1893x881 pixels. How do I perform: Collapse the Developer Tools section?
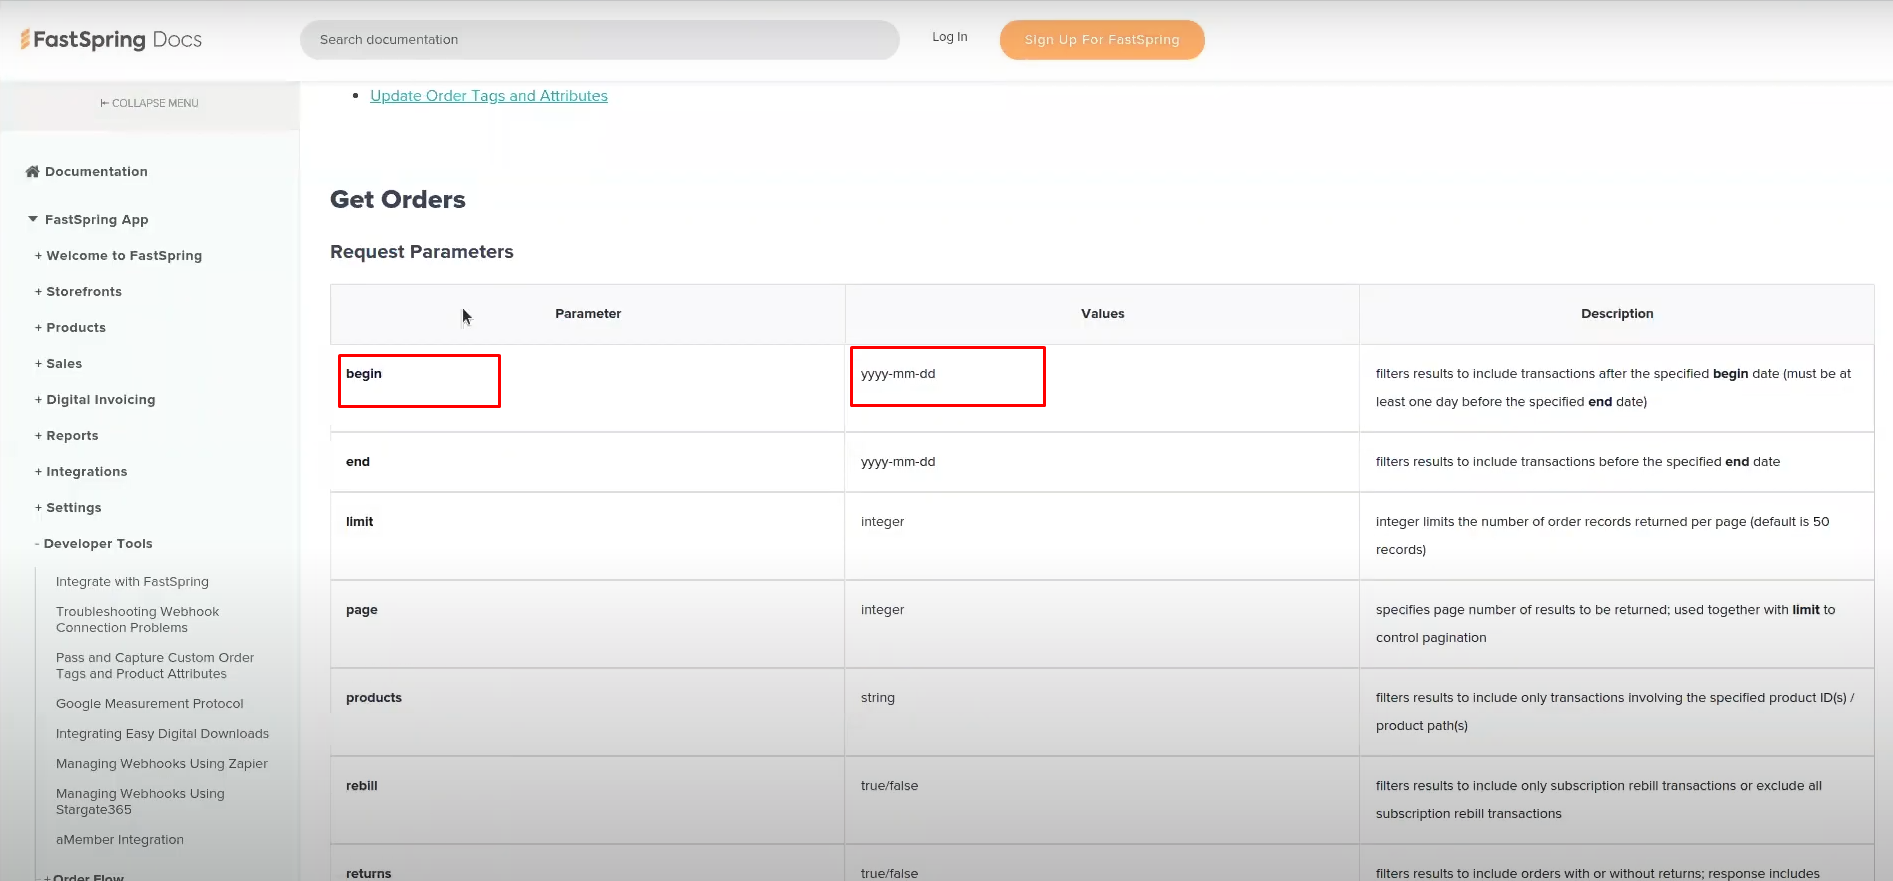coord(93,543)
